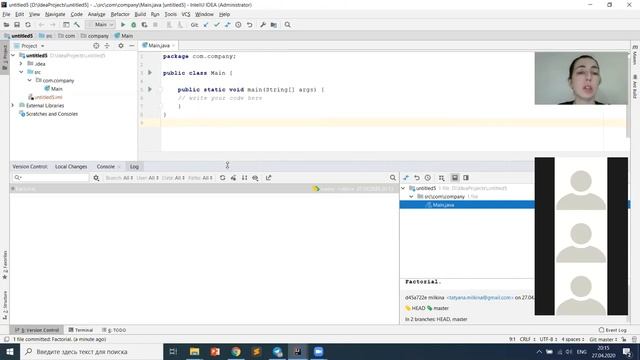Click the Git Rollback icon in main toolbar
640x360 pixels.
point(249,25)
